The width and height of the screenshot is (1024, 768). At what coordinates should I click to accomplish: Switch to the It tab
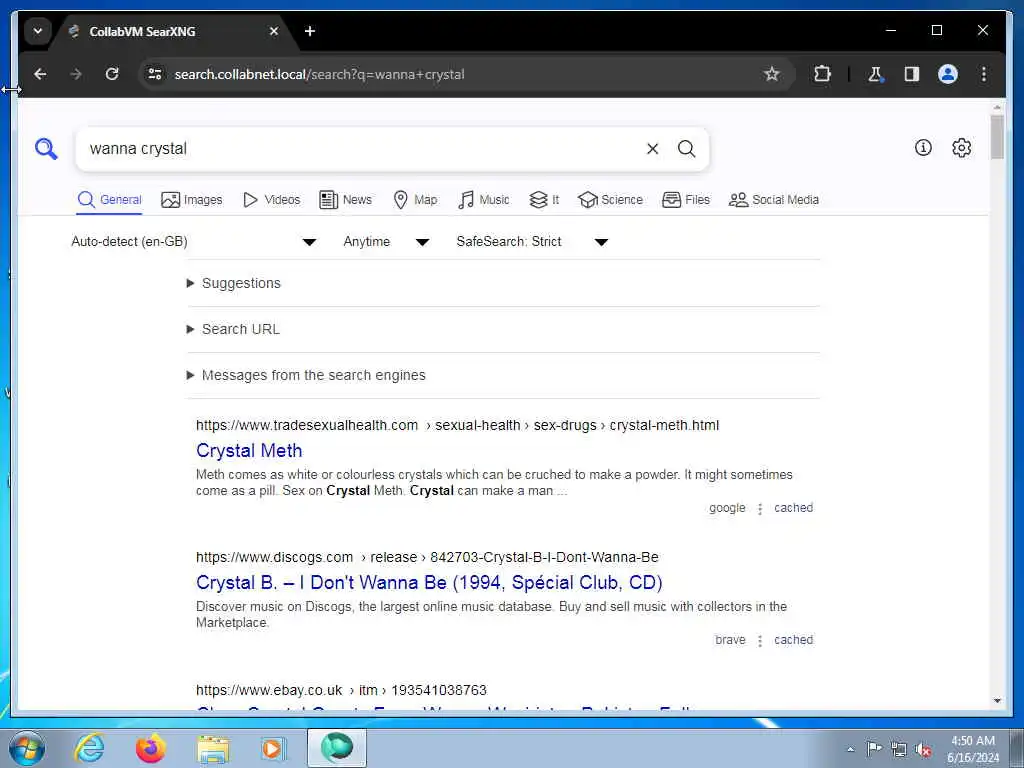(x=544, y=200)
